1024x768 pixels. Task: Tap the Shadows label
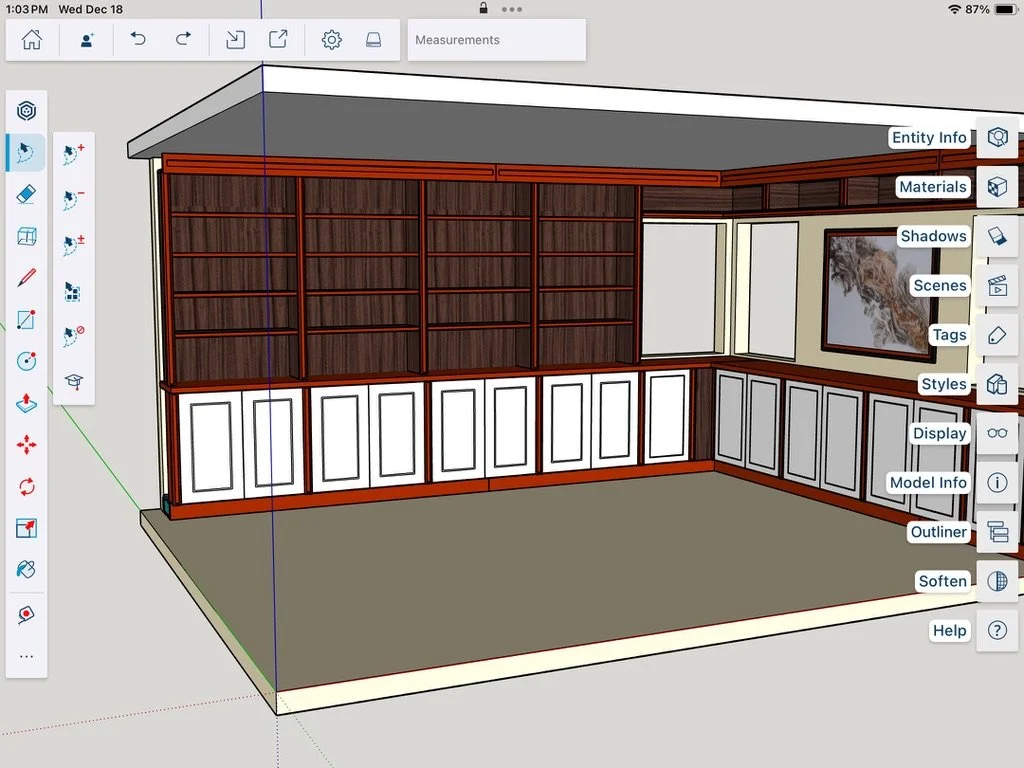pos(933,236)
